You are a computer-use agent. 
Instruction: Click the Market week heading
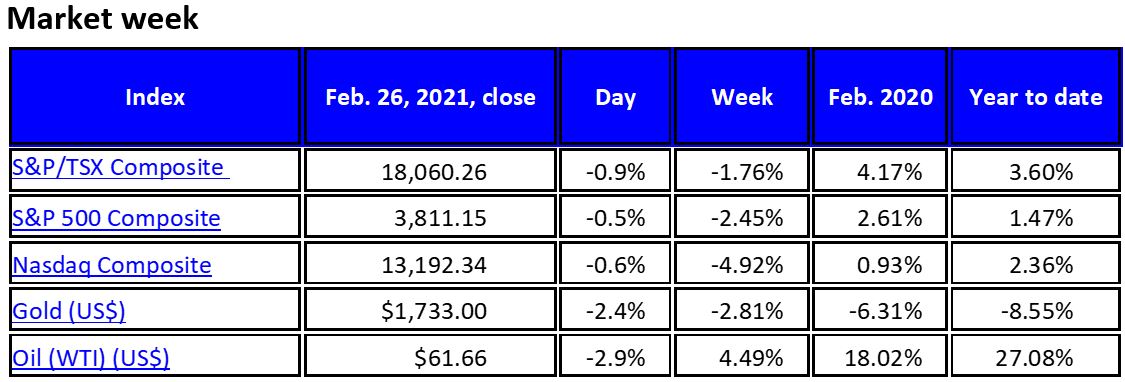[x=103, y=18]
